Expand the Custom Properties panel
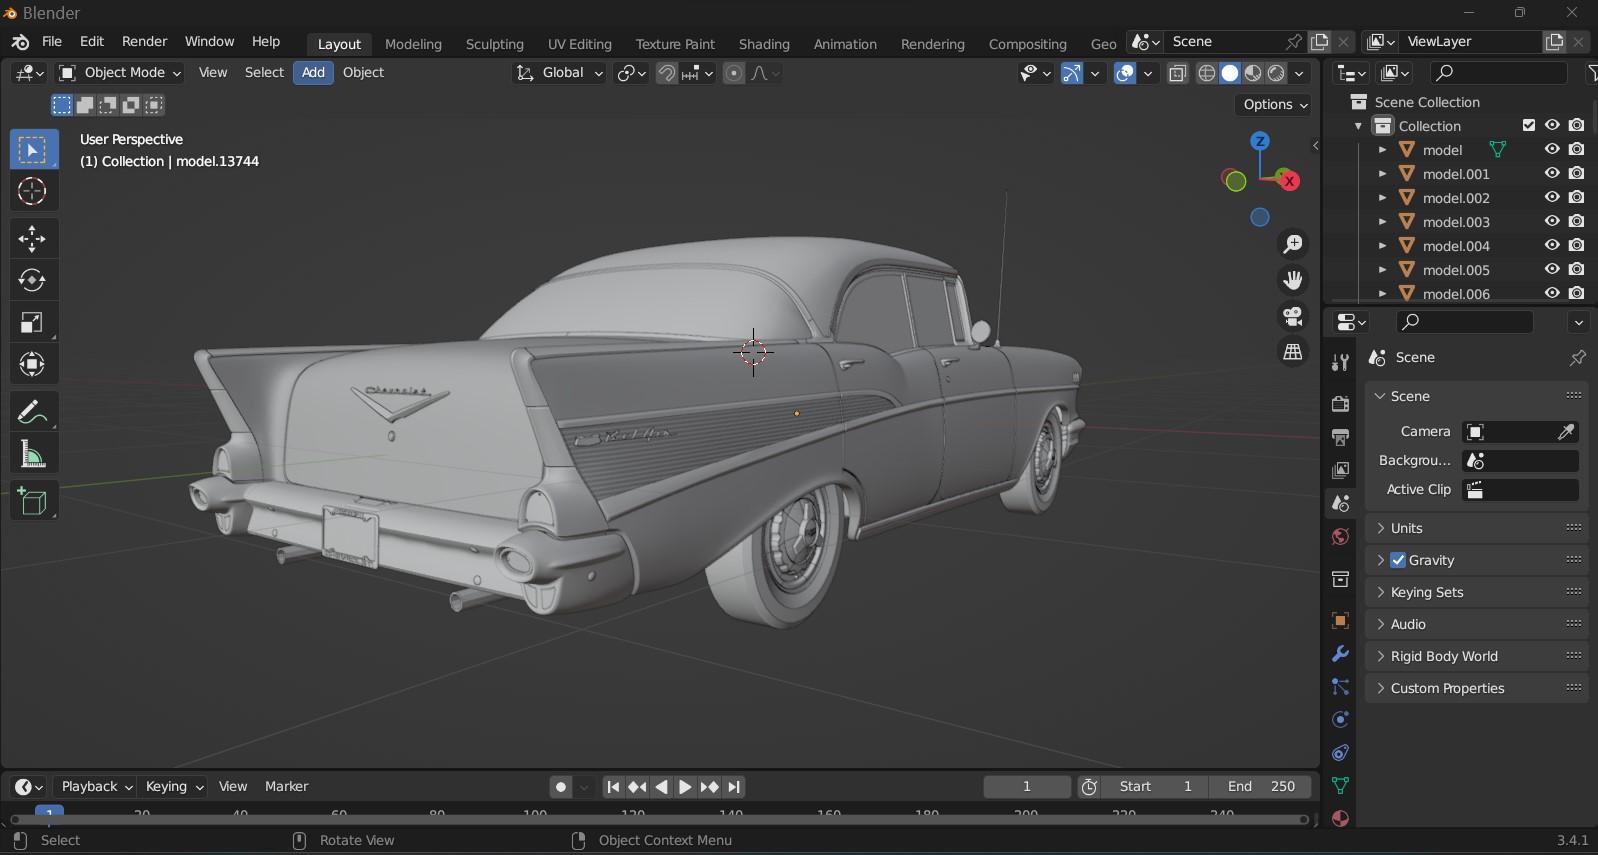1598x855 pixels. coord(1476,688)
